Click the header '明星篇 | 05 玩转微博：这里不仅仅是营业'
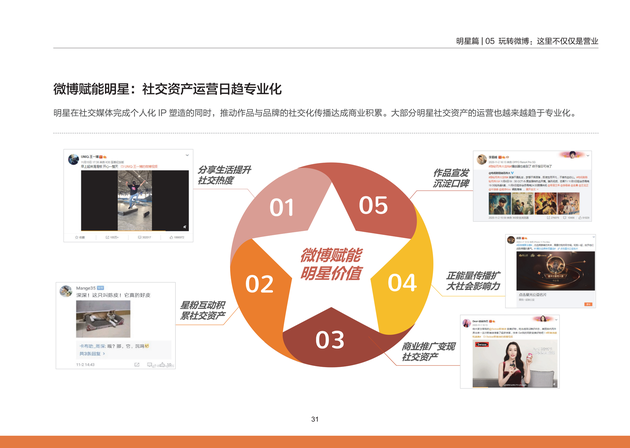The image size is (630, 448). (x=527, y=41)
